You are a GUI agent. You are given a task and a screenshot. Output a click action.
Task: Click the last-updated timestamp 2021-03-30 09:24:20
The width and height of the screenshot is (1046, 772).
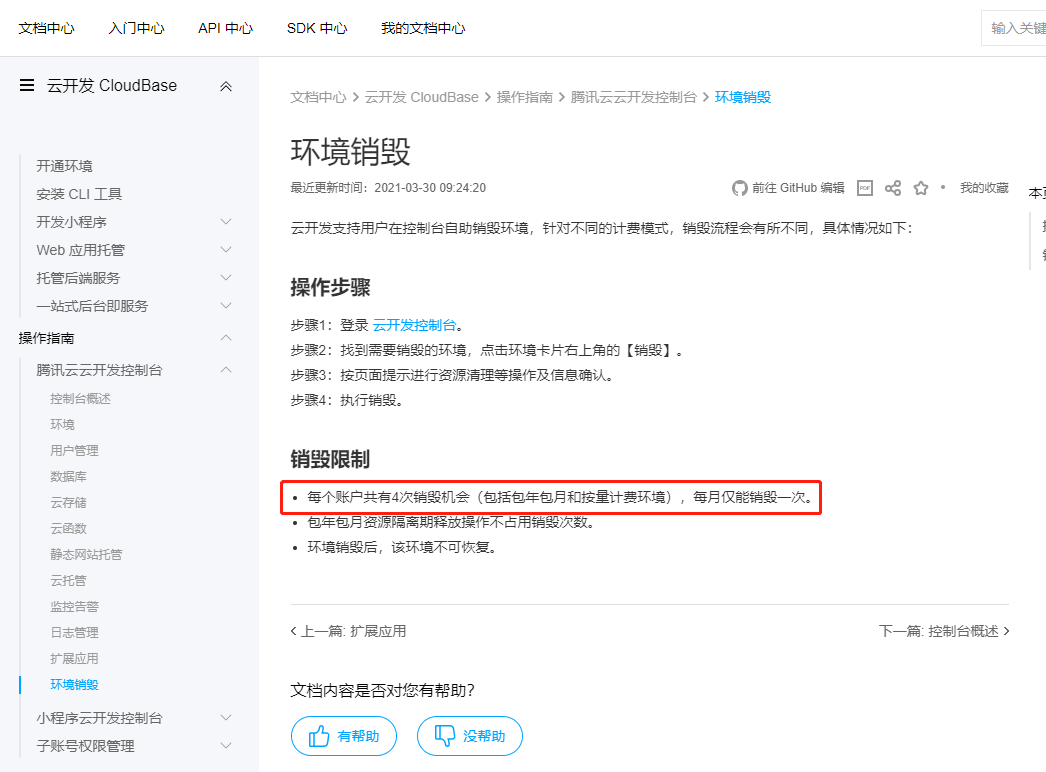(x=430, y=188)
